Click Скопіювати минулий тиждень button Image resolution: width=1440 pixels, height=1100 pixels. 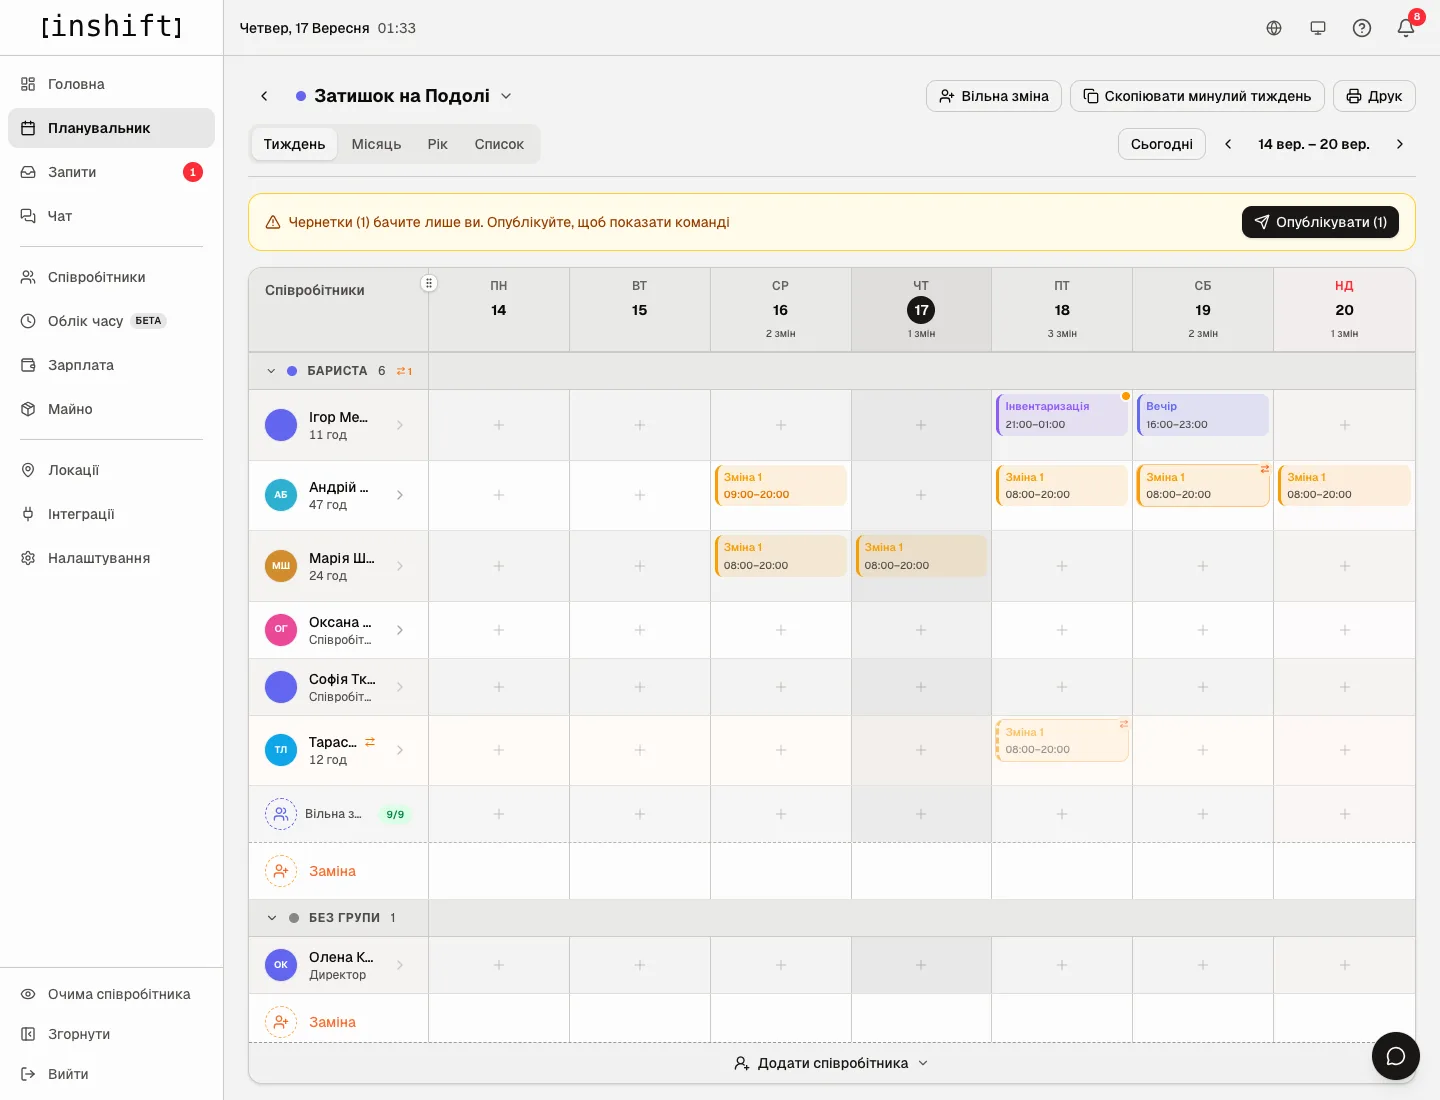[1197, 96]
